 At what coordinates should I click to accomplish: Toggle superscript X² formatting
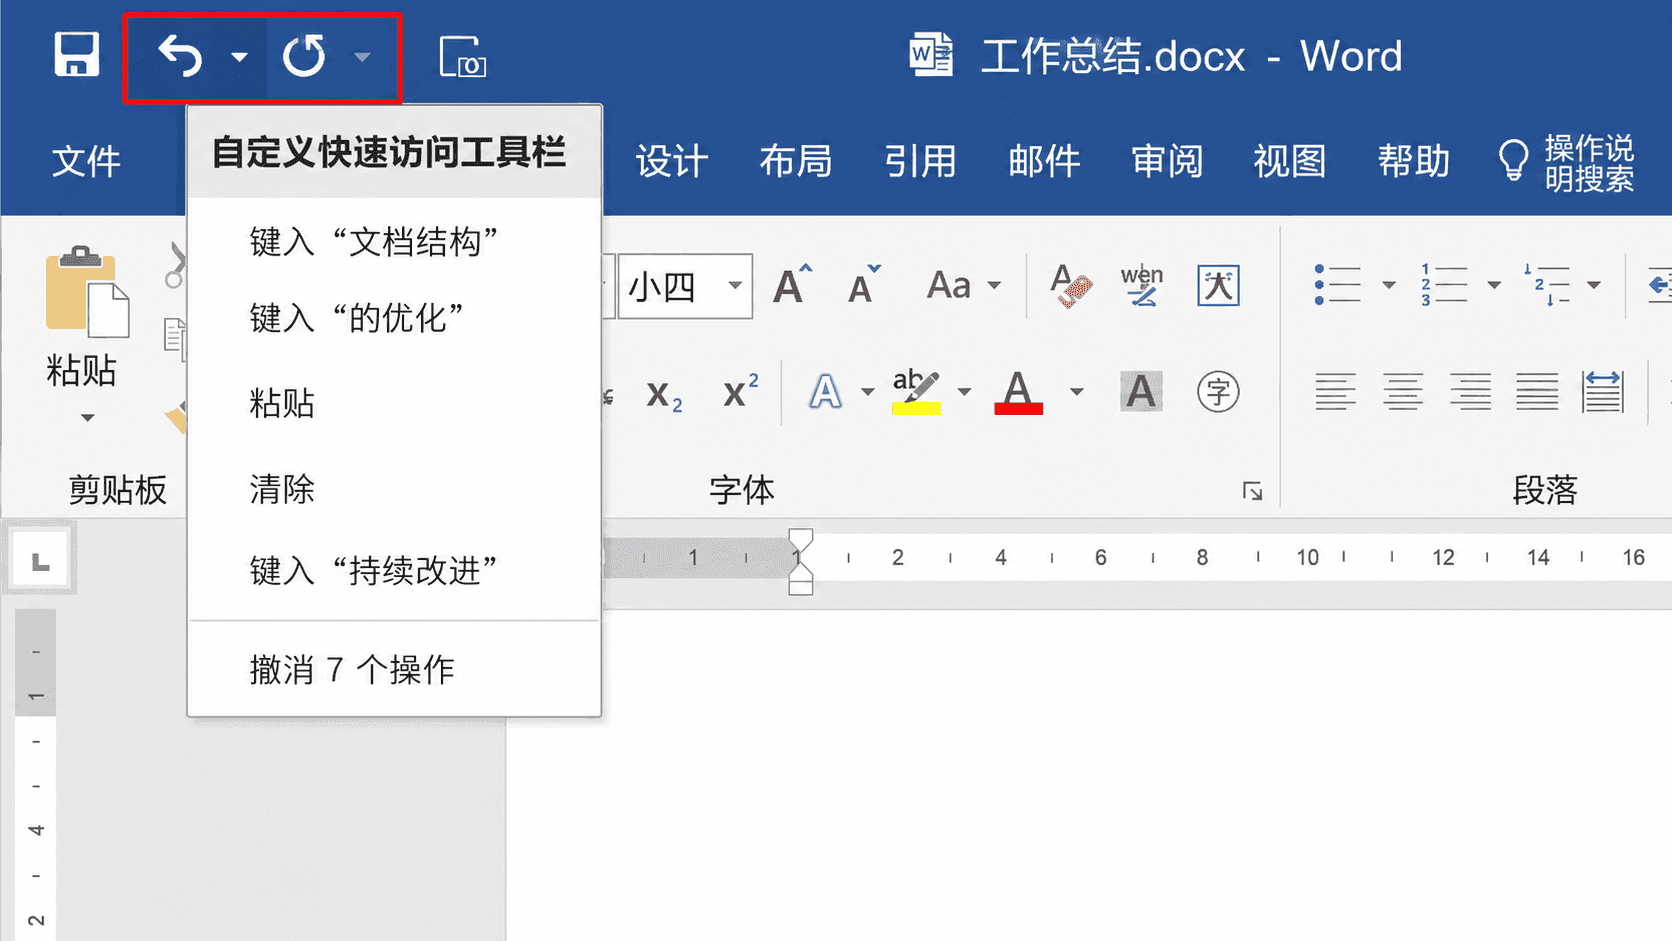point(741,392)
